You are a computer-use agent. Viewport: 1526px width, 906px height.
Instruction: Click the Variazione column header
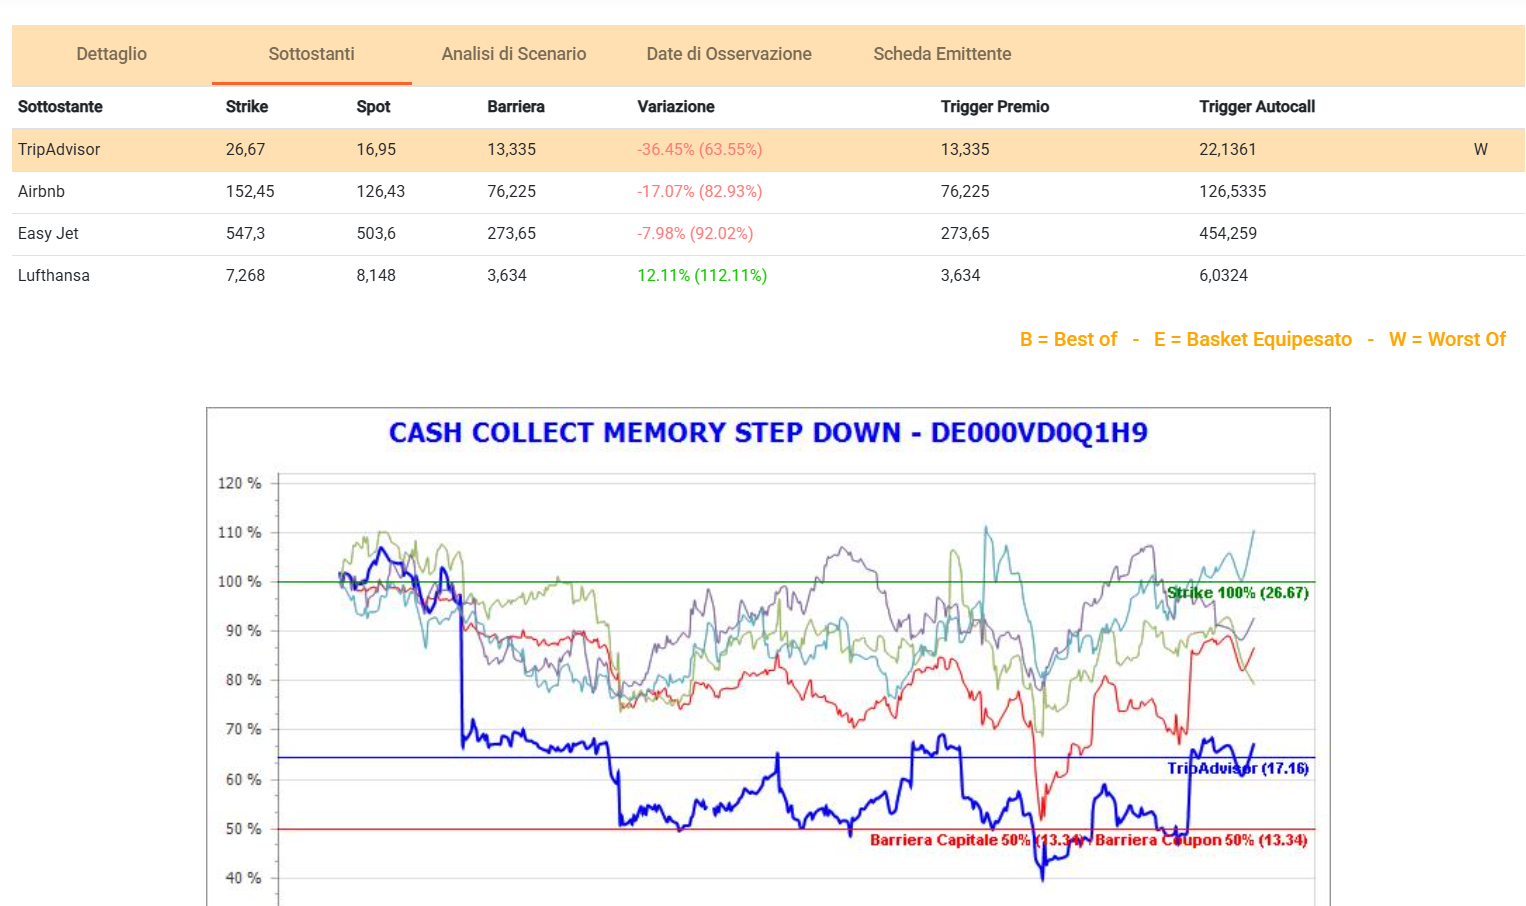676,107
